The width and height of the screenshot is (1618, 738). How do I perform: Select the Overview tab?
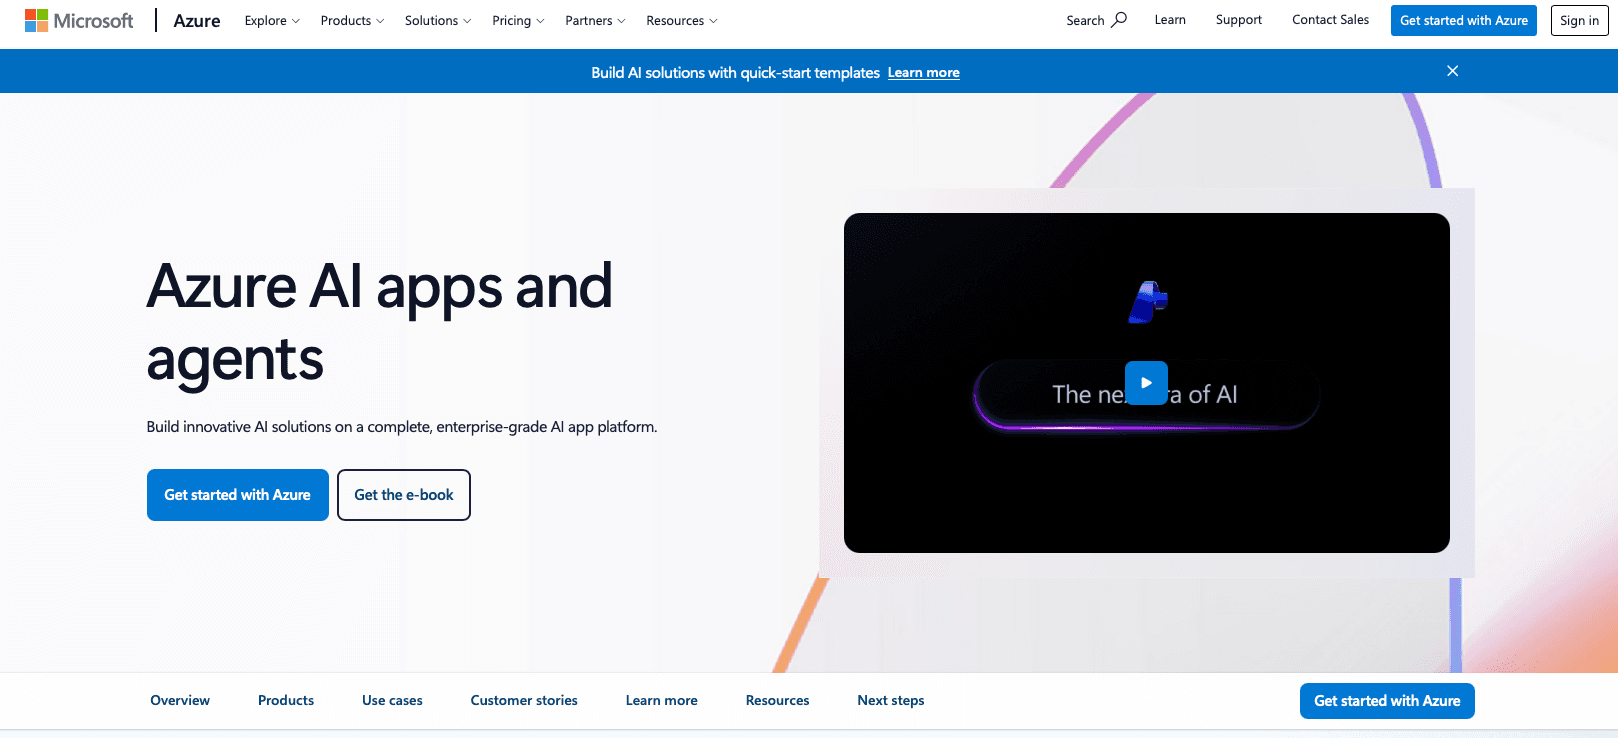click(180, 701)
